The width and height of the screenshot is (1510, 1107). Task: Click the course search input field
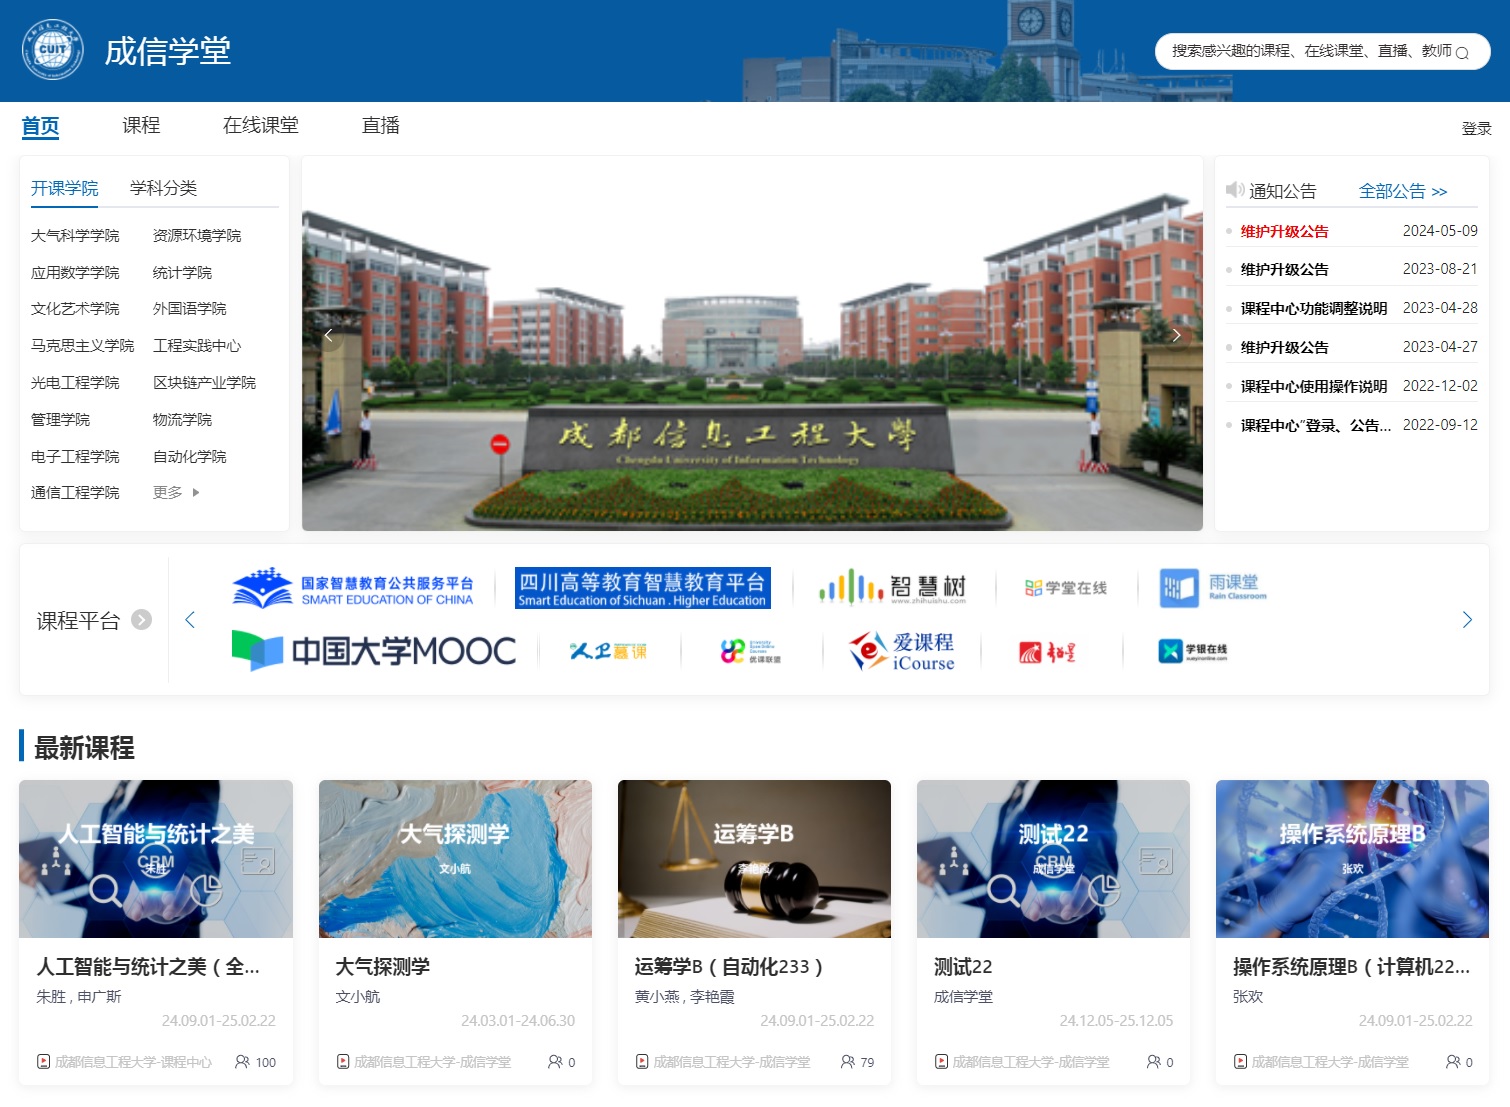(1310, 51)
